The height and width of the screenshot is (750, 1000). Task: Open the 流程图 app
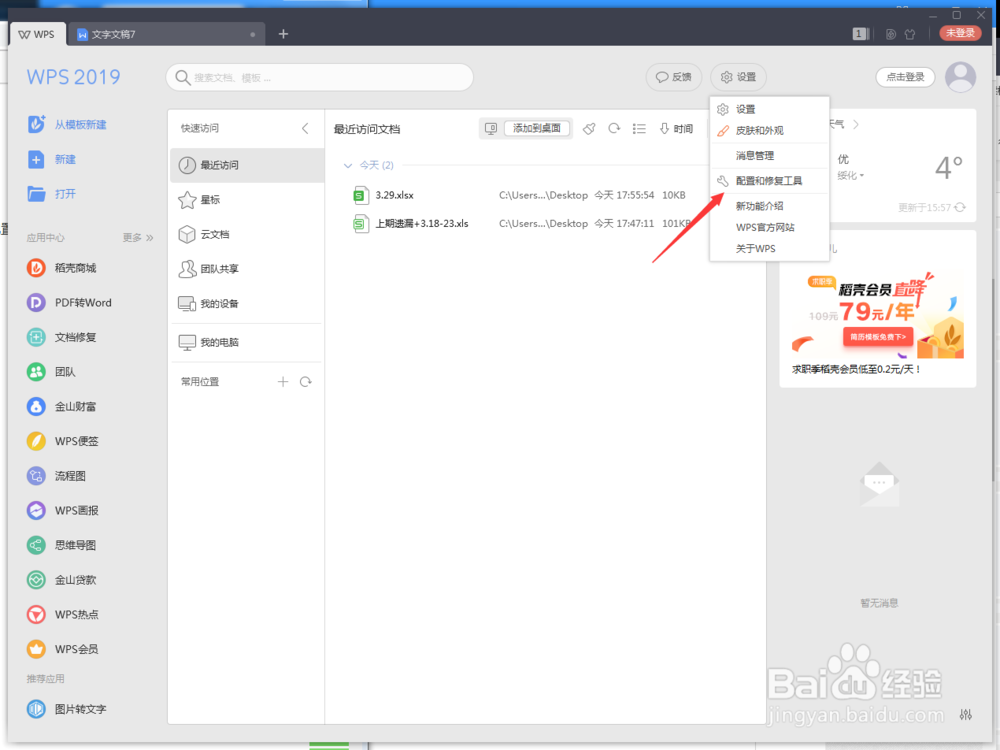click(56, 476)
